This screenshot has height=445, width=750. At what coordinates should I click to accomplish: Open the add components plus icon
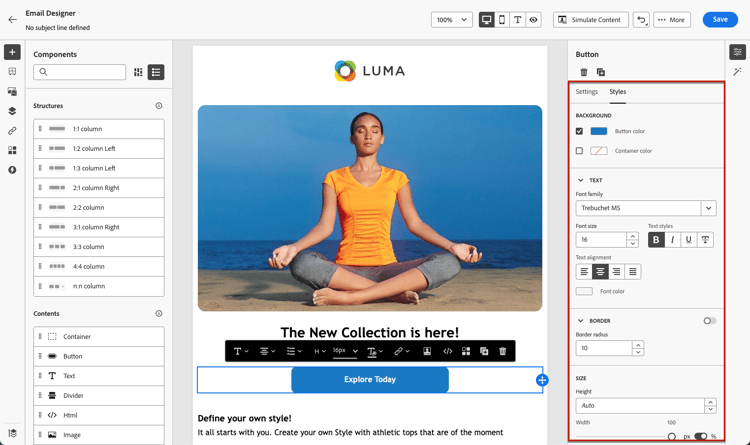tap(12, 52)
